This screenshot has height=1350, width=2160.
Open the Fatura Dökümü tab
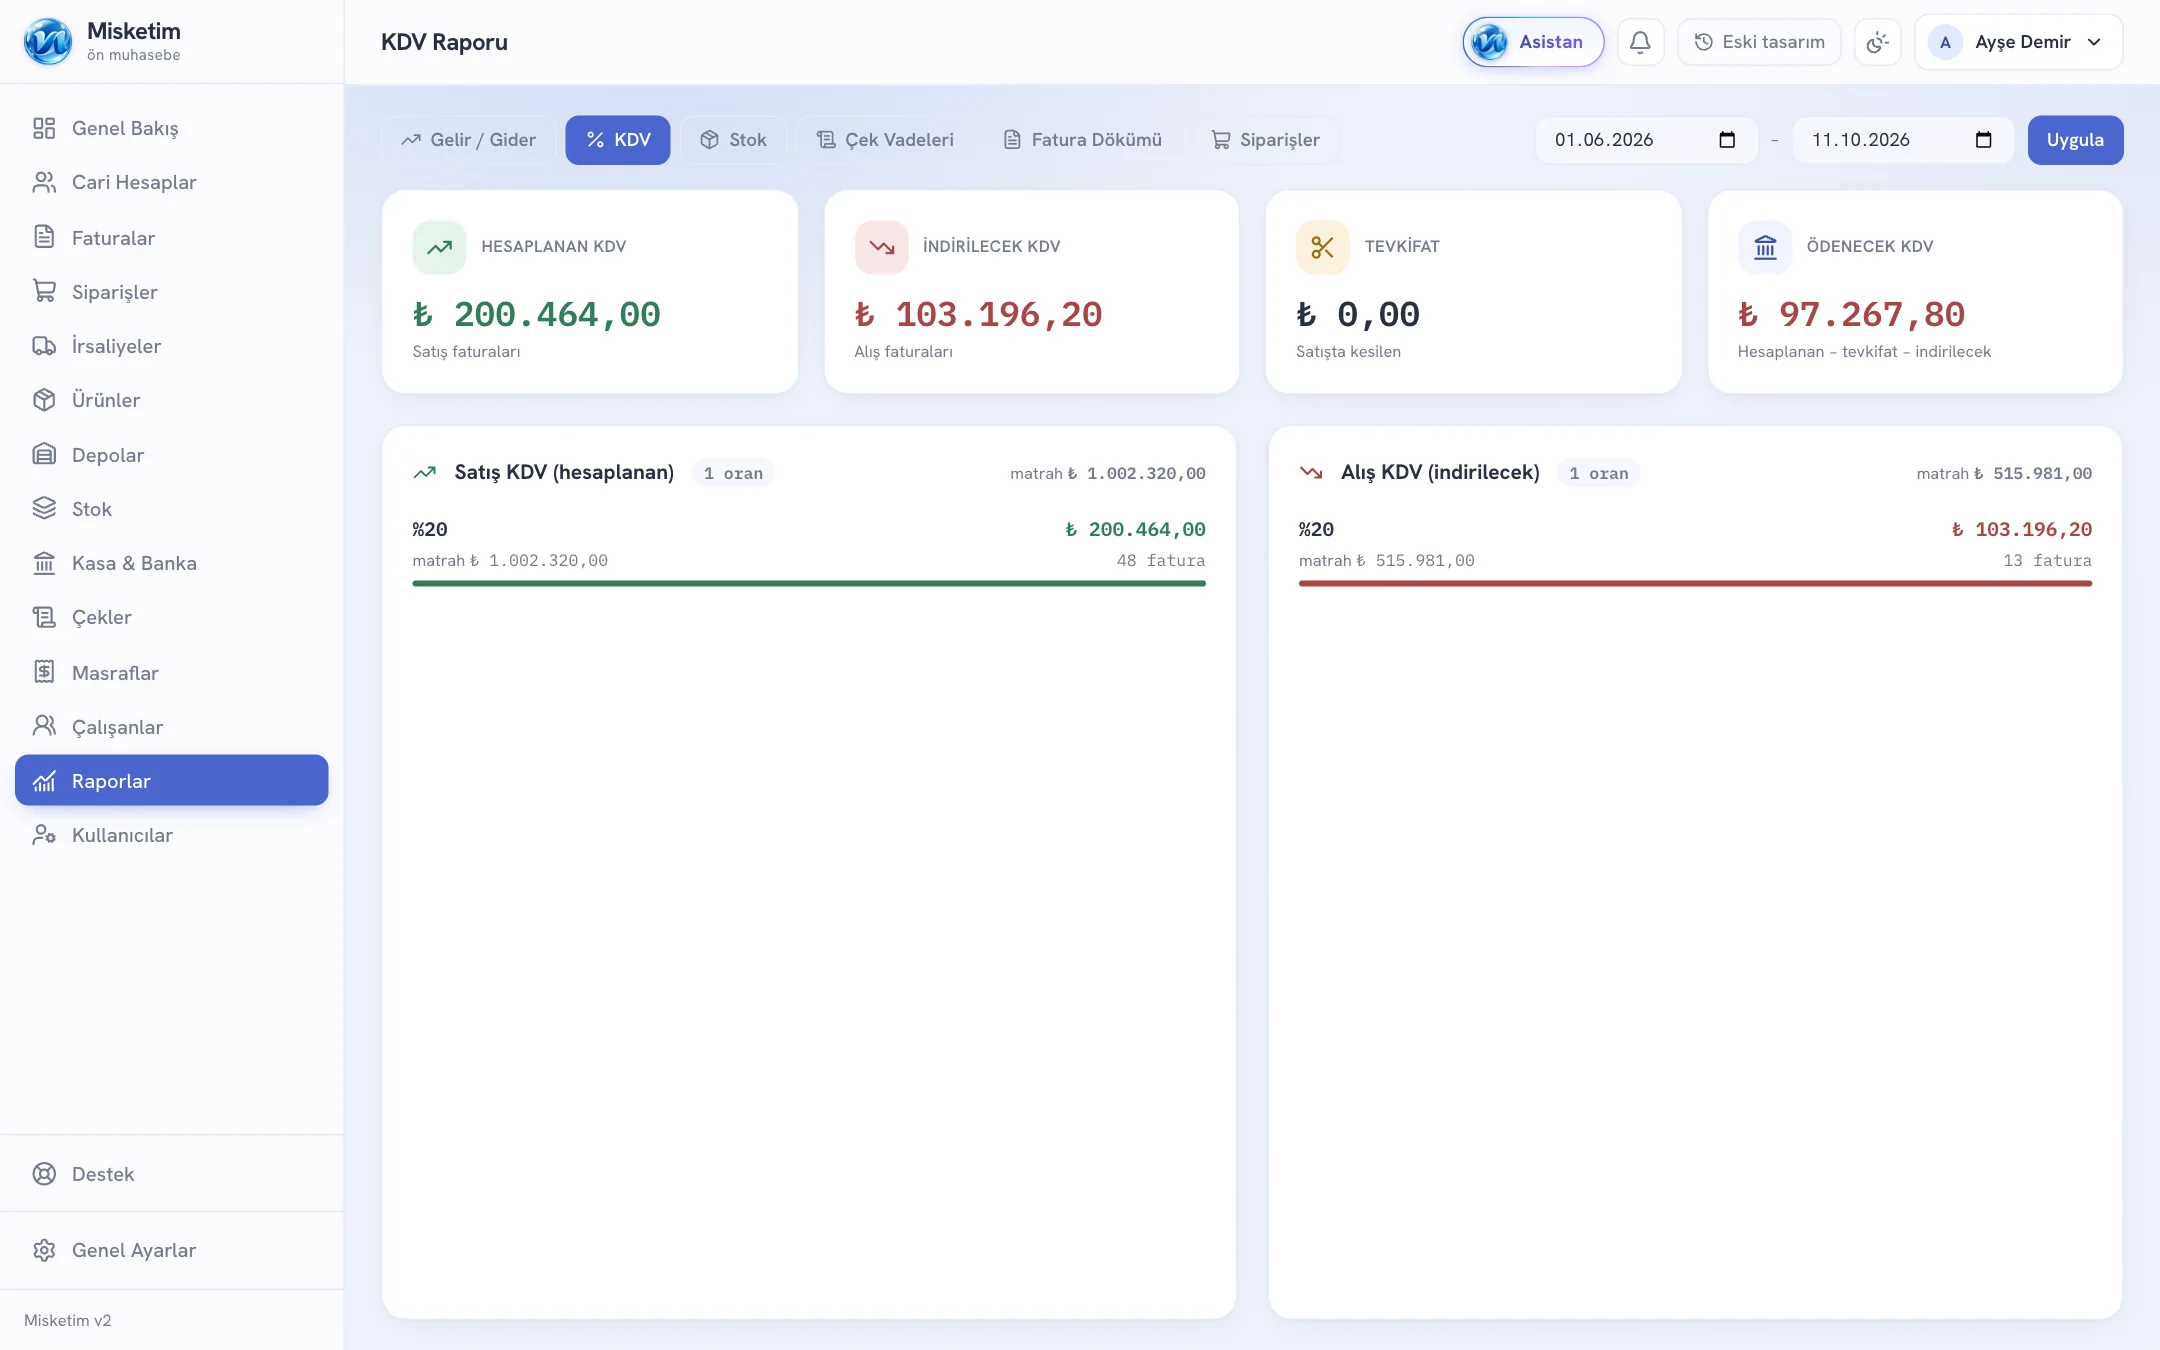pyautogui.click(x=1082, y=140)
